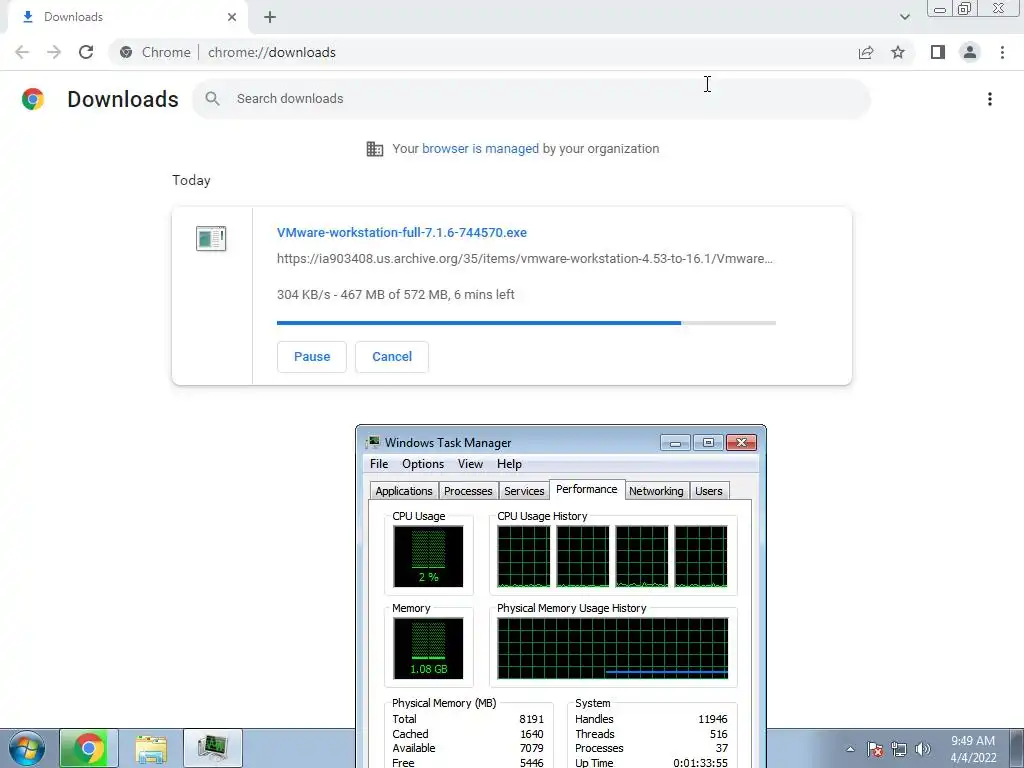The height and width of the screenshot is (768, 1024).
Task: Click the Physical Memory Usage History graph
Action: (613, 648)
